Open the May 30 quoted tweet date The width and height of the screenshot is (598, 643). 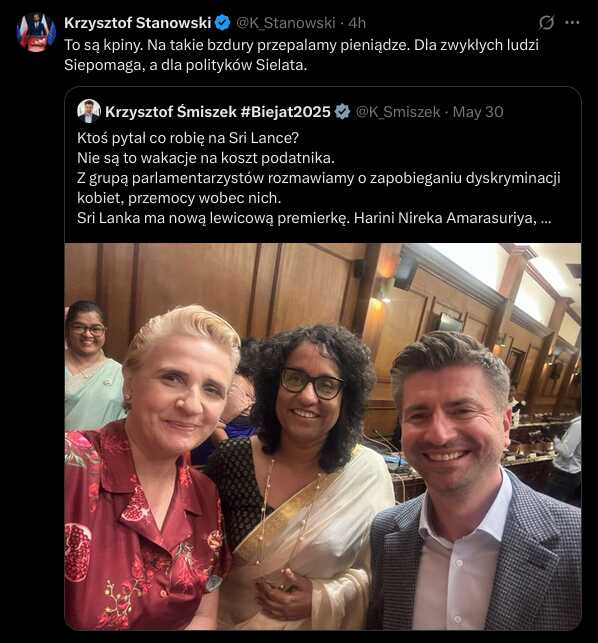click(478, 112)
